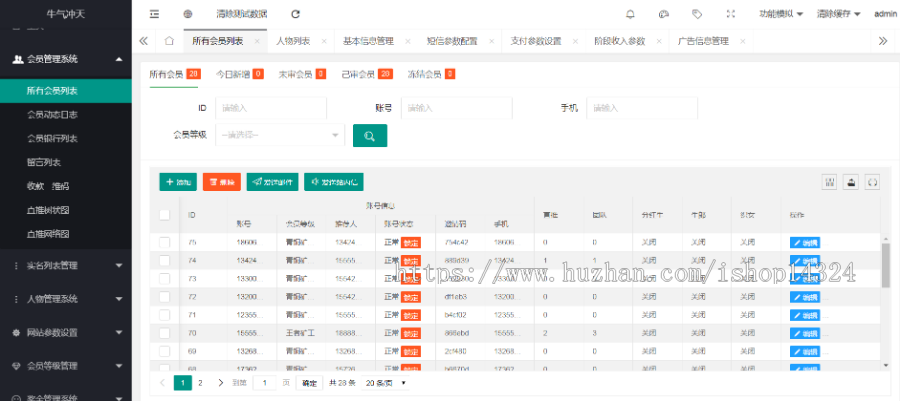Switch to the 冻结会员 filter tab

431,74
